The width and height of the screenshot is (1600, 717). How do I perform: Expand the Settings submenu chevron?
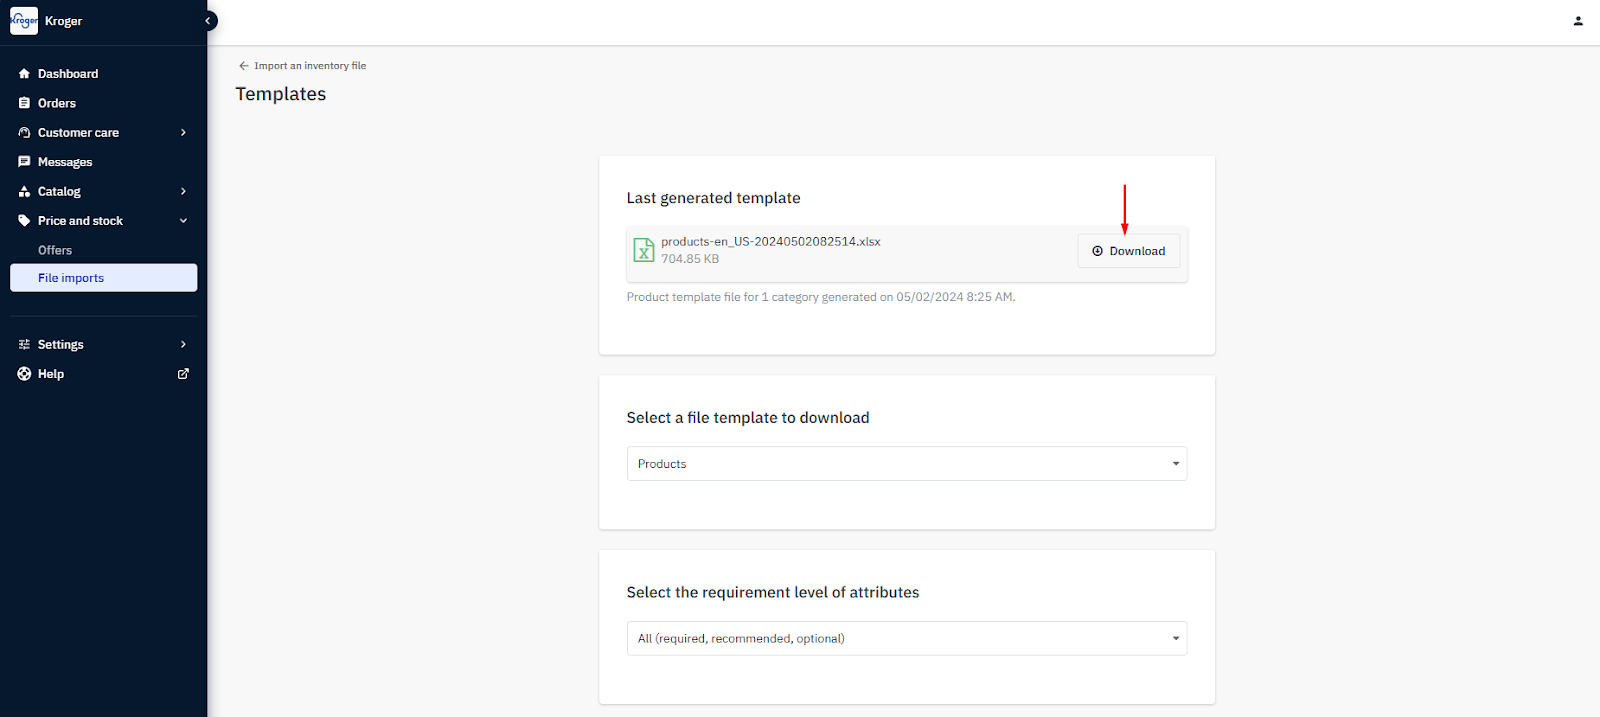(183, 344)
